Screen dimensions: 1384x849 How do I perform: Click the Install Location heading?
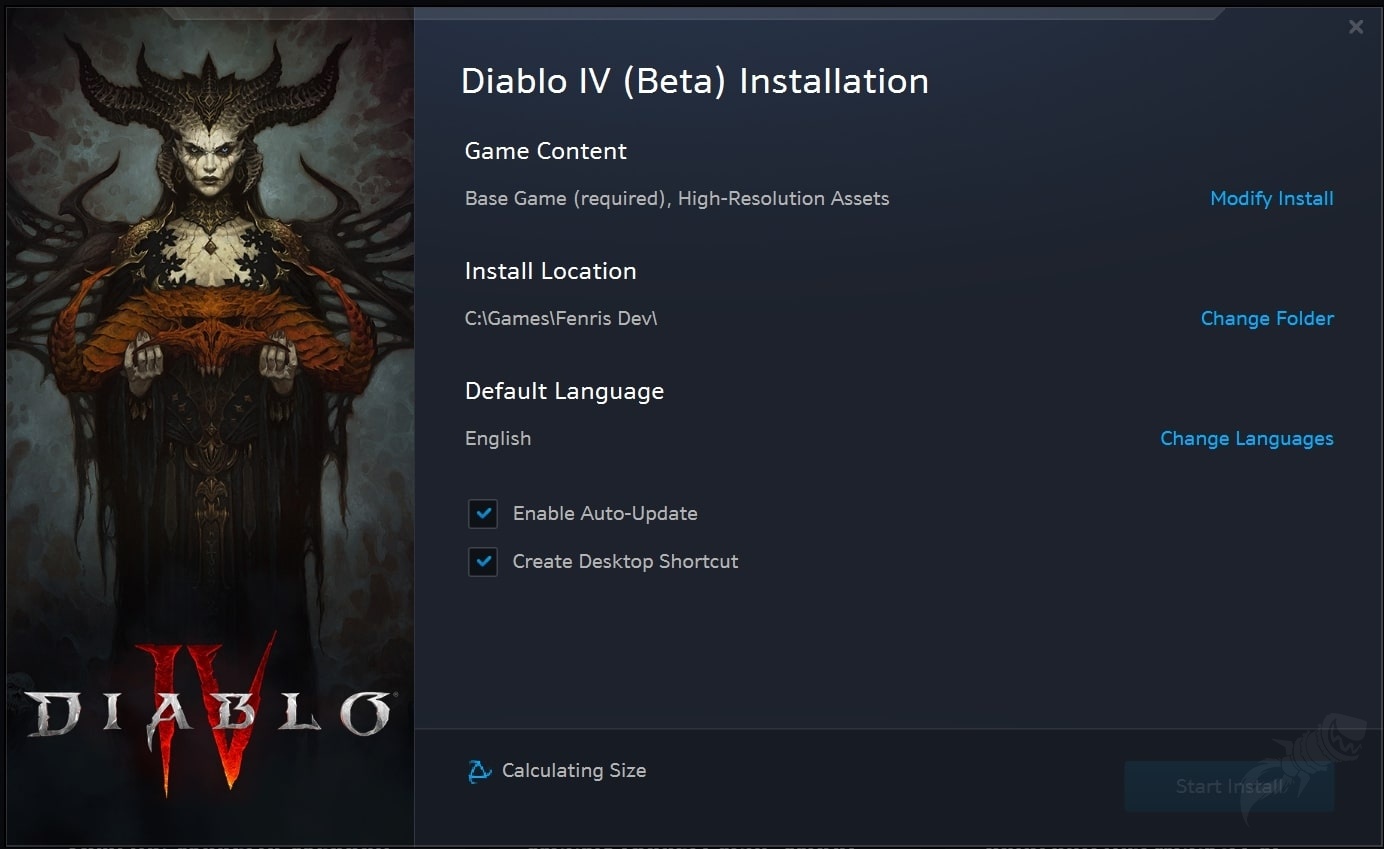(x=550, y=271)
